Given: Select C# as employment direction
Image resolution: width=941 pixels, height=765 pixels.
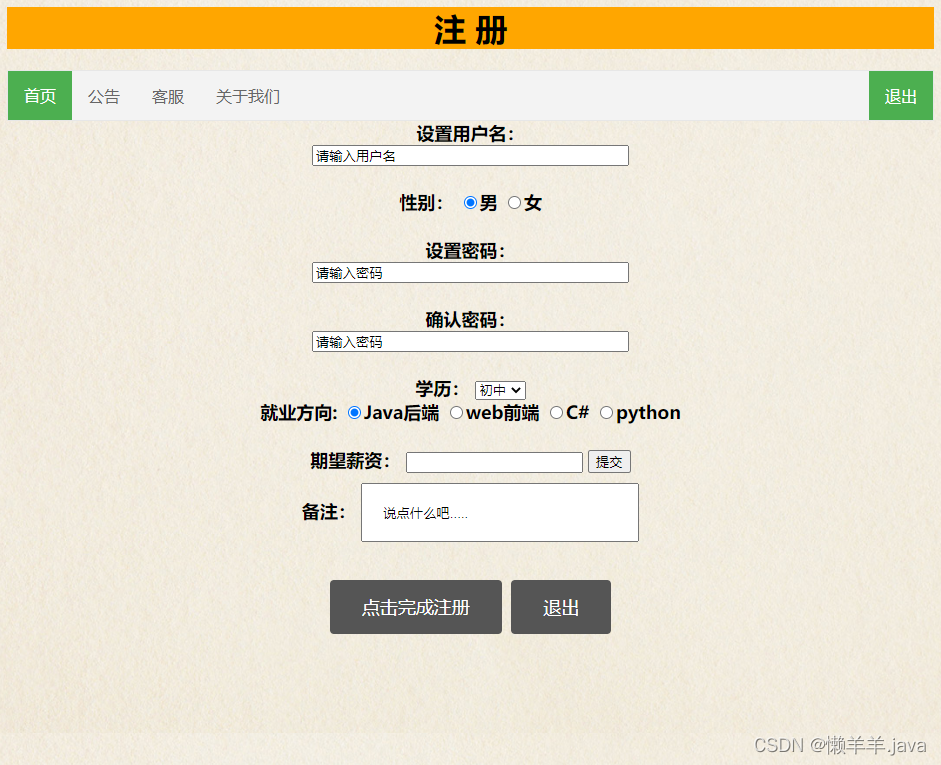Looking at the screenshot, I should pyautogui.click(x=556, y=412).
